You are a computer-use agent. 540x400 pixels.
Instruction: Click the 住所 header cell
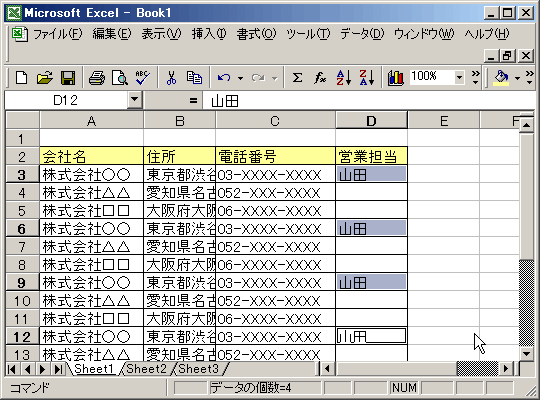[179, 156]
